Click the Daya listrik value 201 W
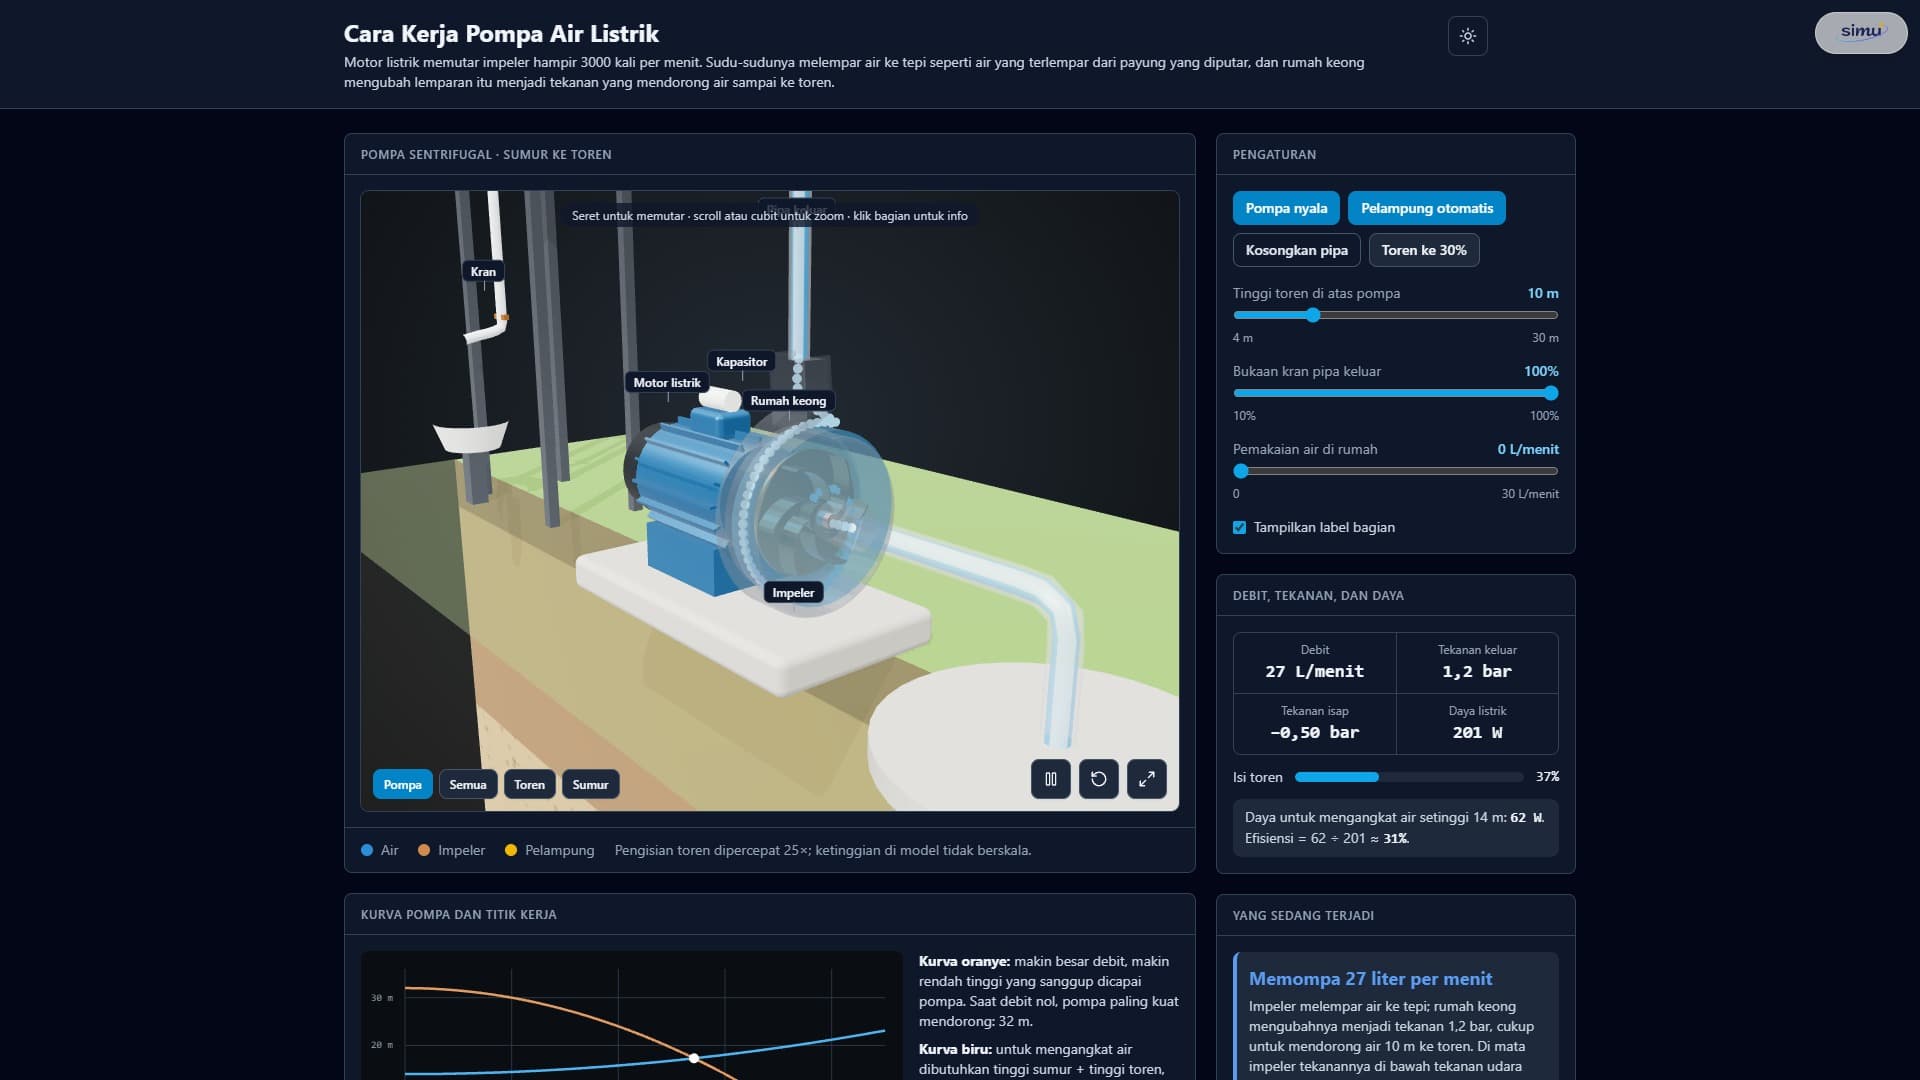The height and width of the screenshot is (1080, 1920). 1477,733
